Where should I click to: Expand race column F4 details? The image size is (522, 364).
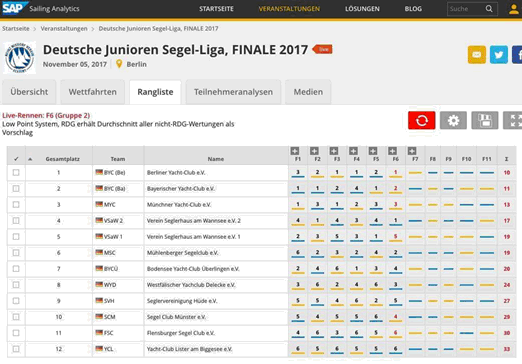pyautogui.click(x=353, y=151)
